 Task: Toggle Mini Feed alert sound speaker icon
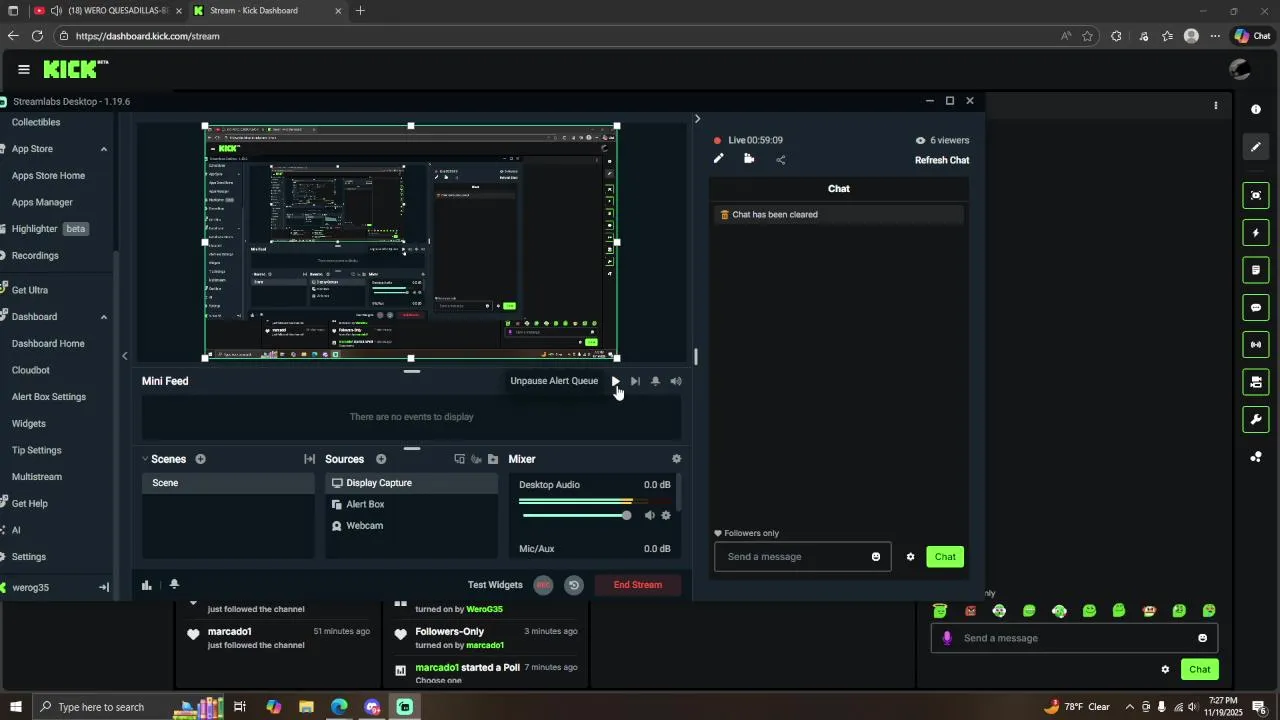pyautogui.click(x=676, y=381)
